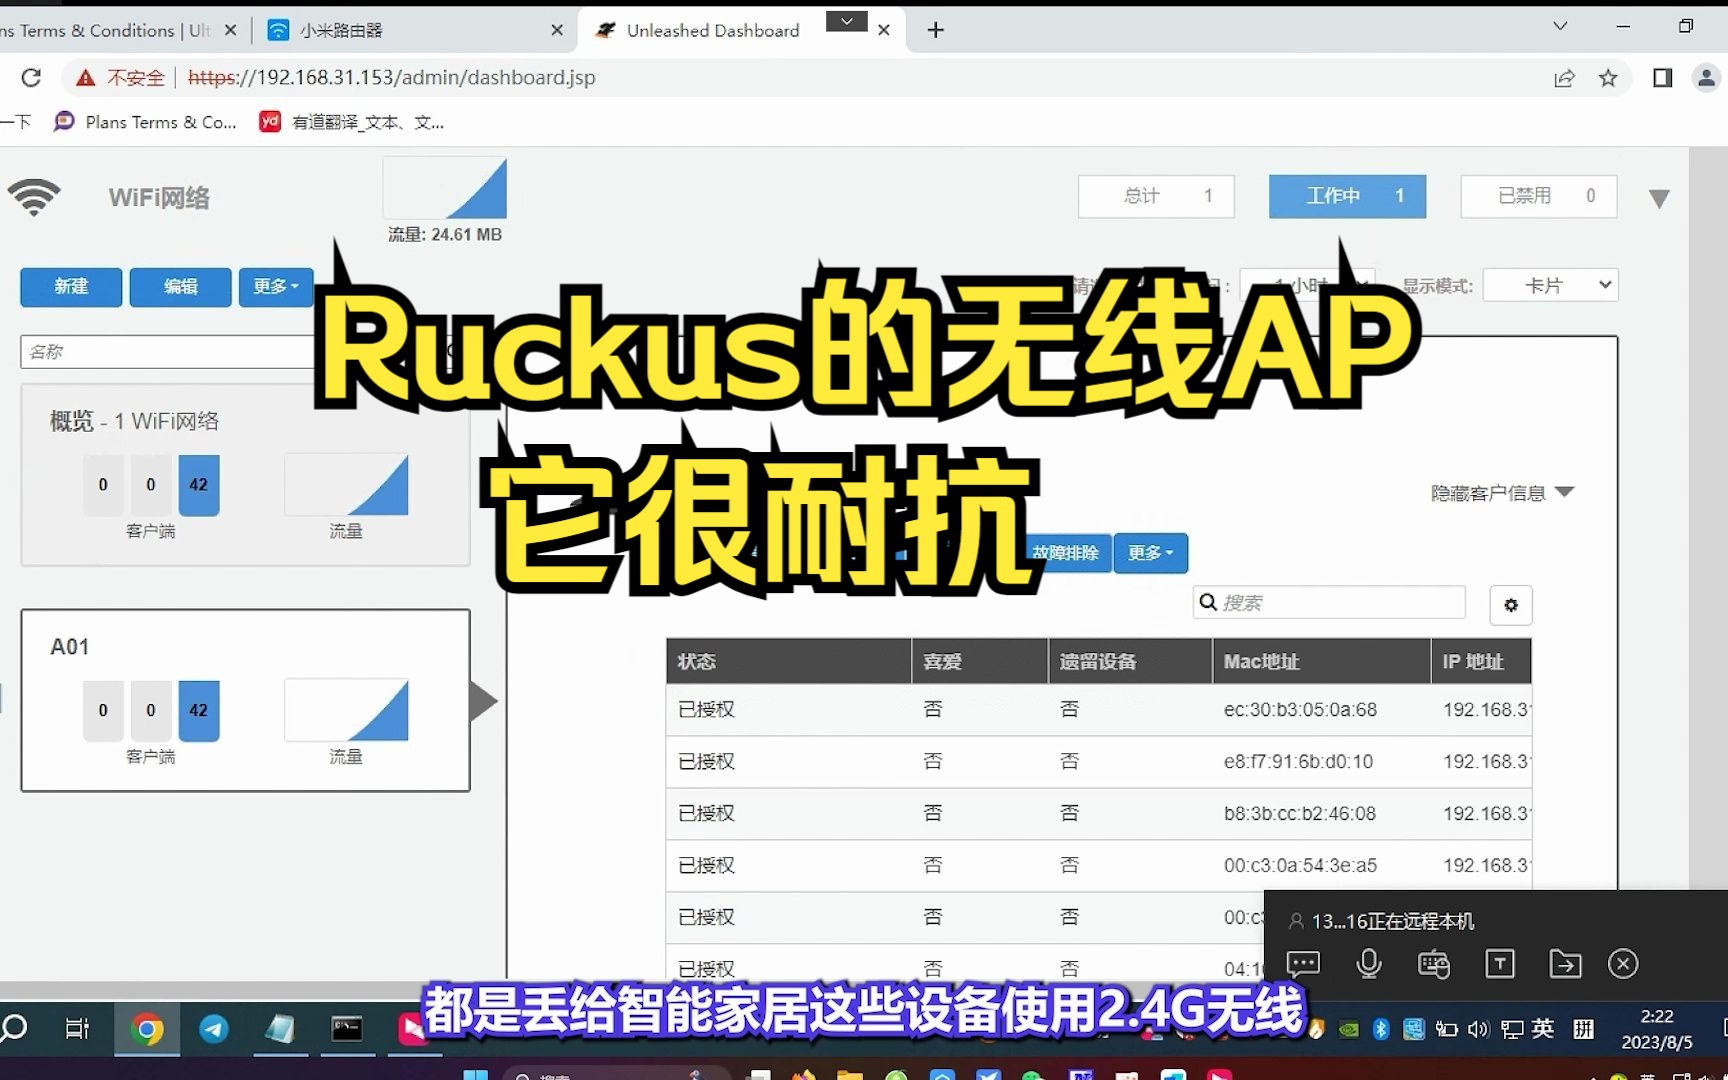
Task: Share this page icon in address bar
Action: (x=1564, y=78)
